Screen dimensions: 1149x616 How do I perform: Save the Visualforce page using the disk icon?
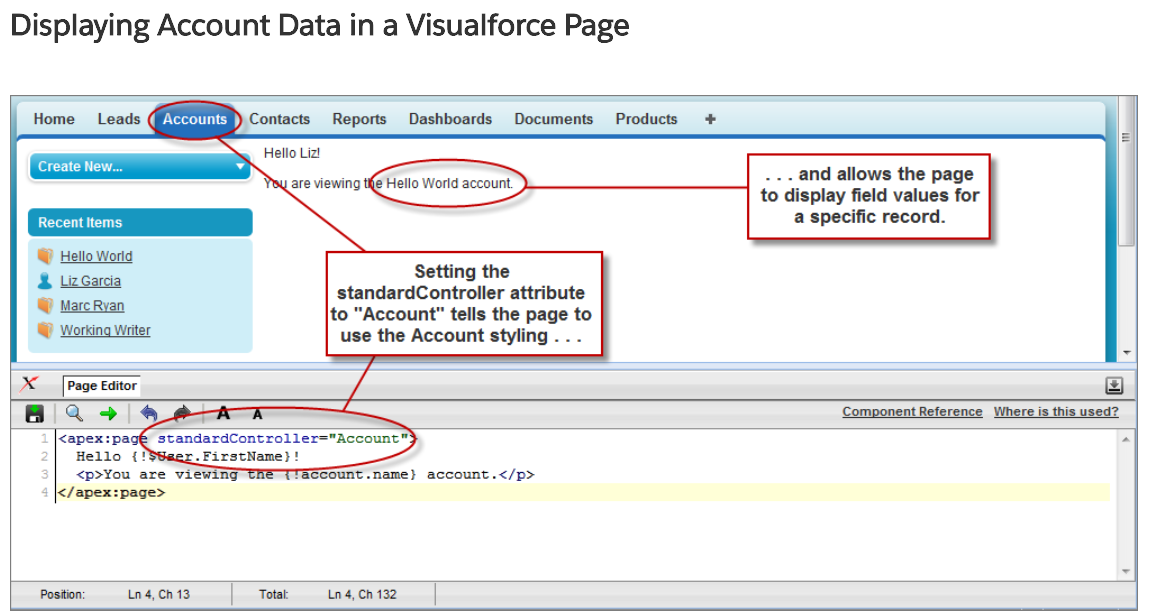click(x=35, y=413)
